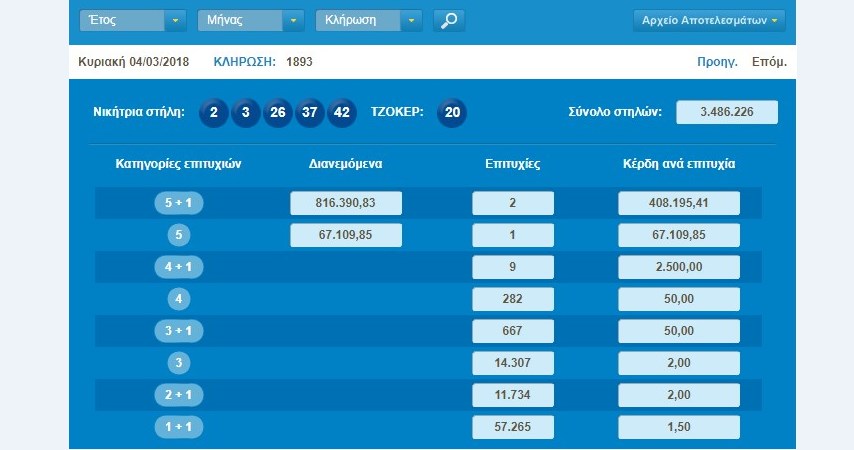854x450 pixels.
Task: Select winners count 667
Action: coord(513,331)
